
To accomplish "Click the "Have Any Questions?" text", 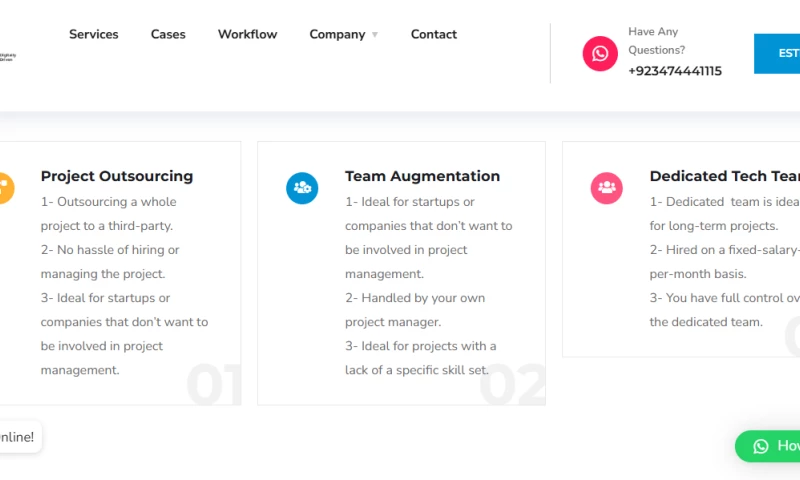I will pos(656,41).
